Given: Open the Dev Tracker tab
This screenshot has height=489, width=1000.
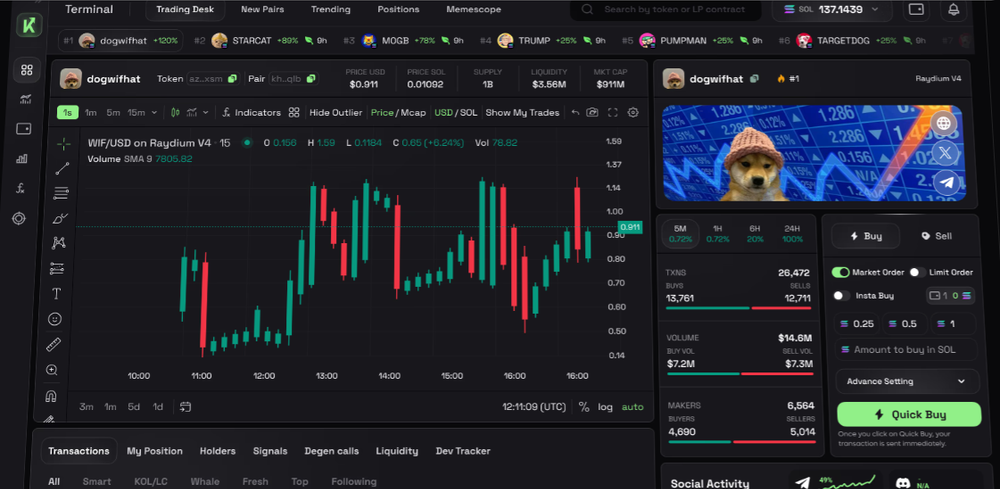Looking at the screenshot, I should 463,451.
